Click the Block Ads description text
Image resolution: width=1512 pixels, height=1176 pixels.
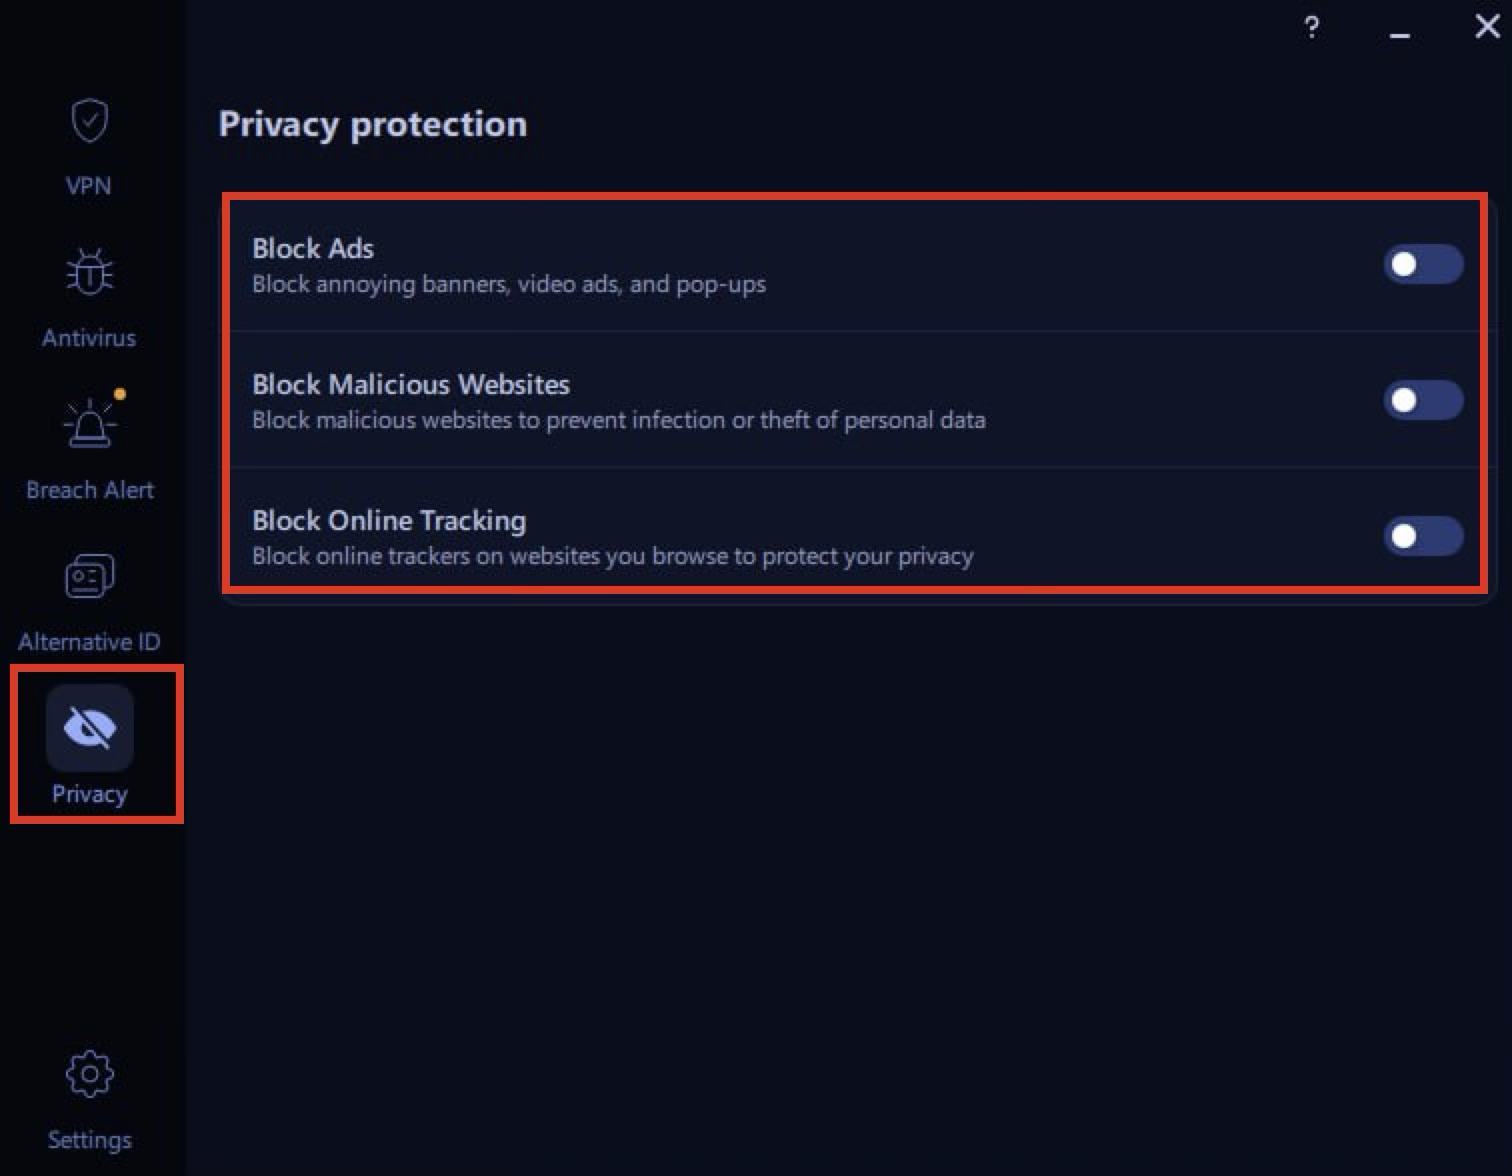pos(508,284)
